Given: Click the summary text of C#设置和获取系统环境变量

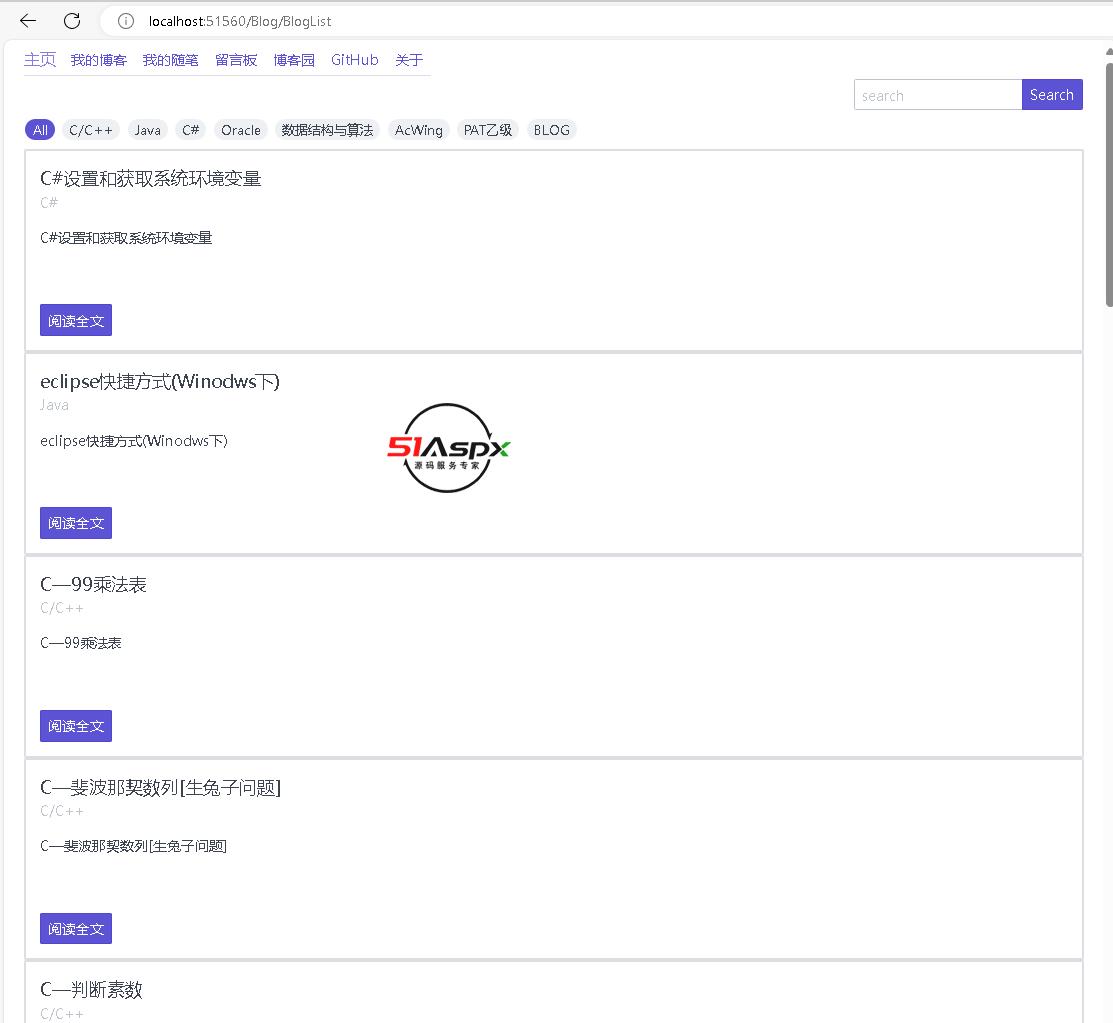Looking at the screenshot, I should click(126, 238).
